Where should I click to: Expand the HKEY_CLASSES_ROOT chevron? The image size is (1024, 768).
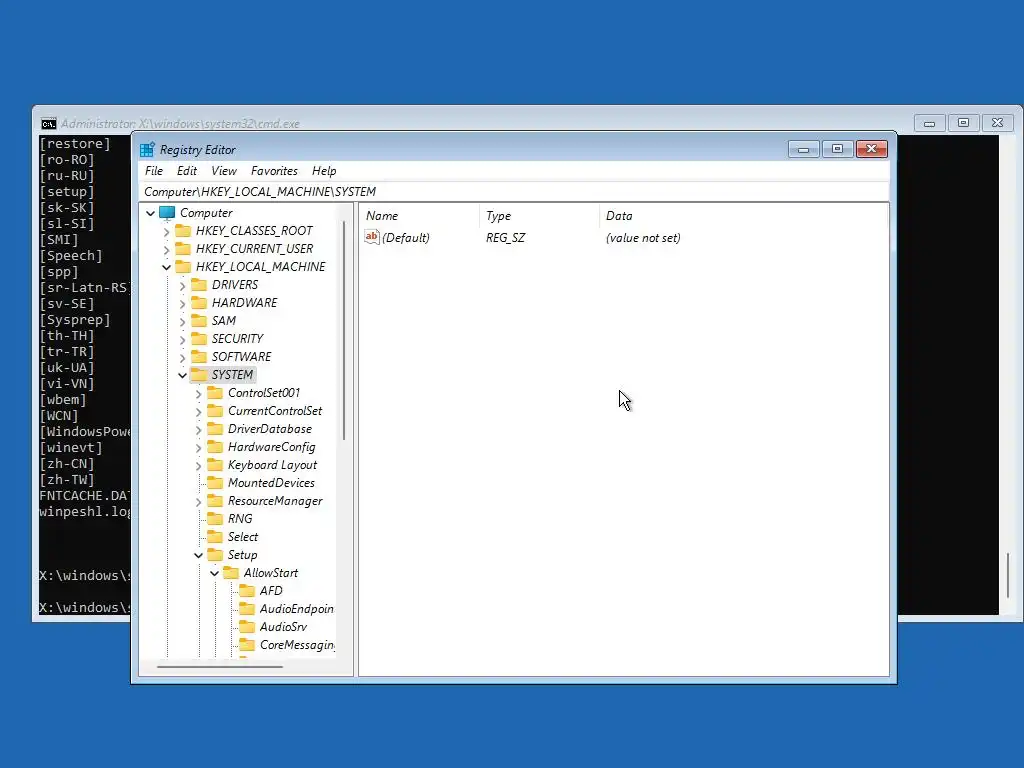point(167,231)
